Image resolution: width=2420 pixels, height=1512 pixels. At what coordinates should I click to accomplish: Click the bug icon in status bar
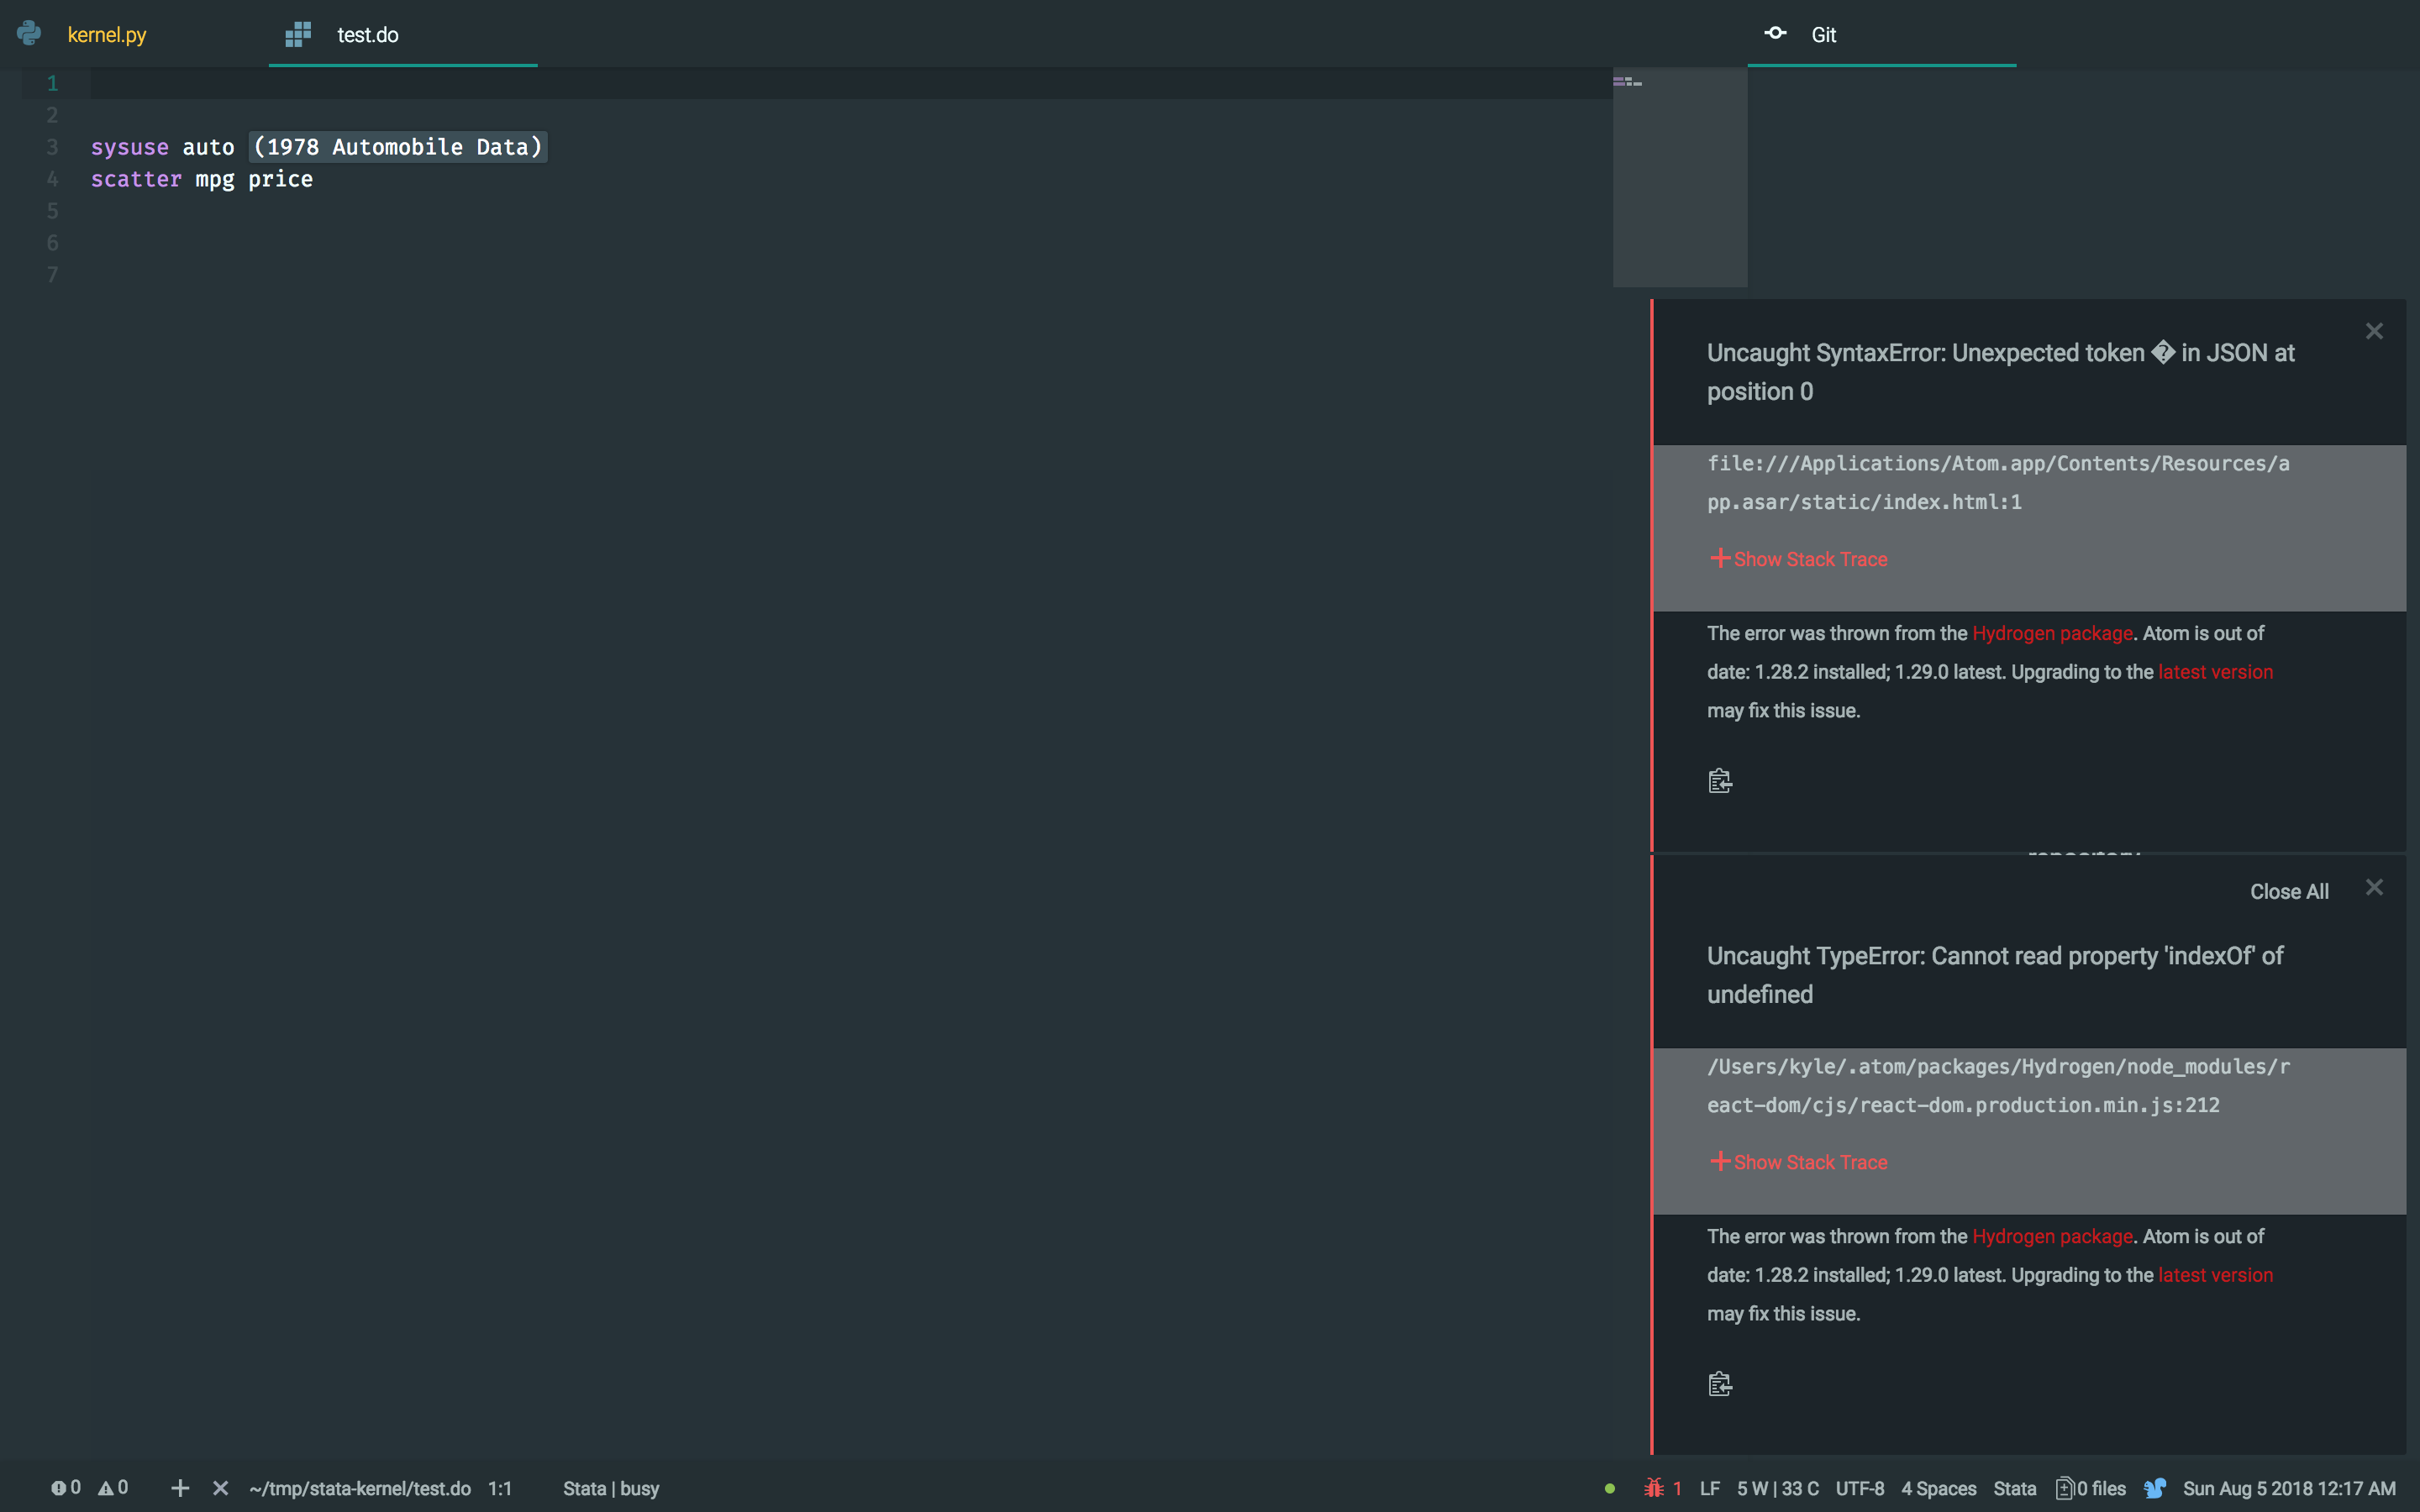pos(1655,1488)
